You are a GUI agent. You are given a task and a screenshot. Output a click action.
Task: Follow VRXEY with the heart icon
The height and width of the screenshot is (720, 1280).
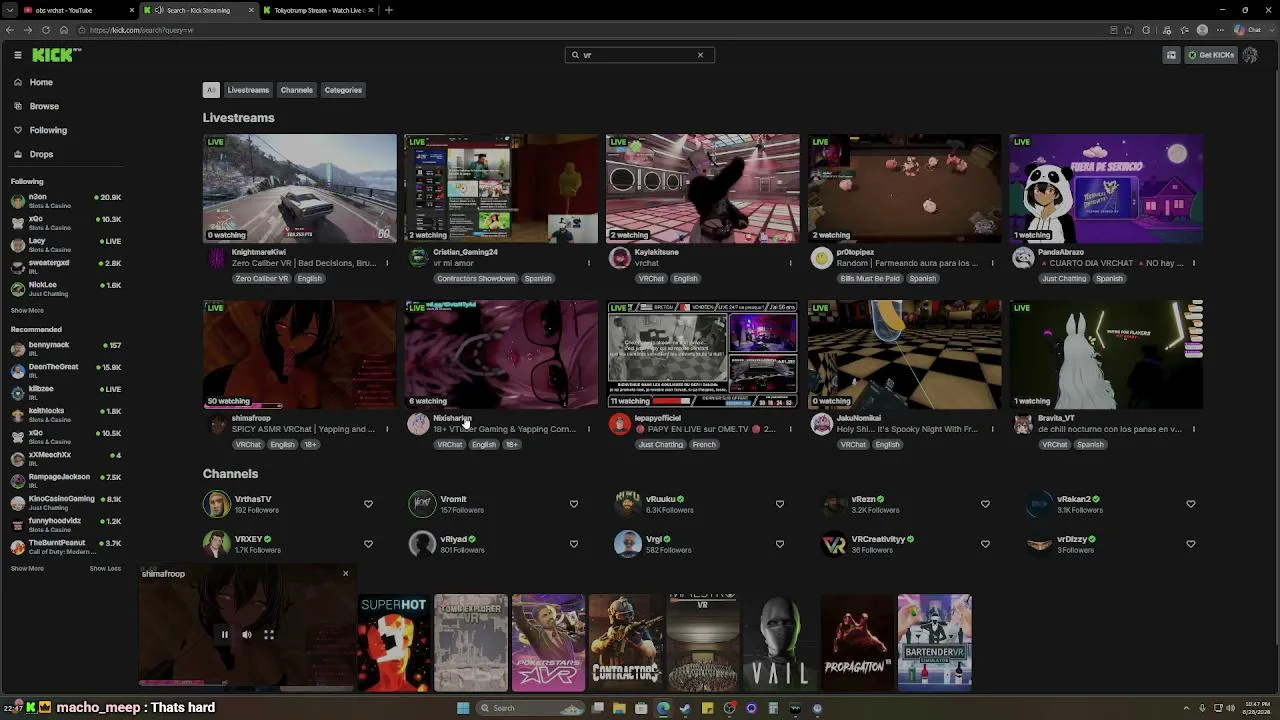pyautogui.click(x=368, y=544)
